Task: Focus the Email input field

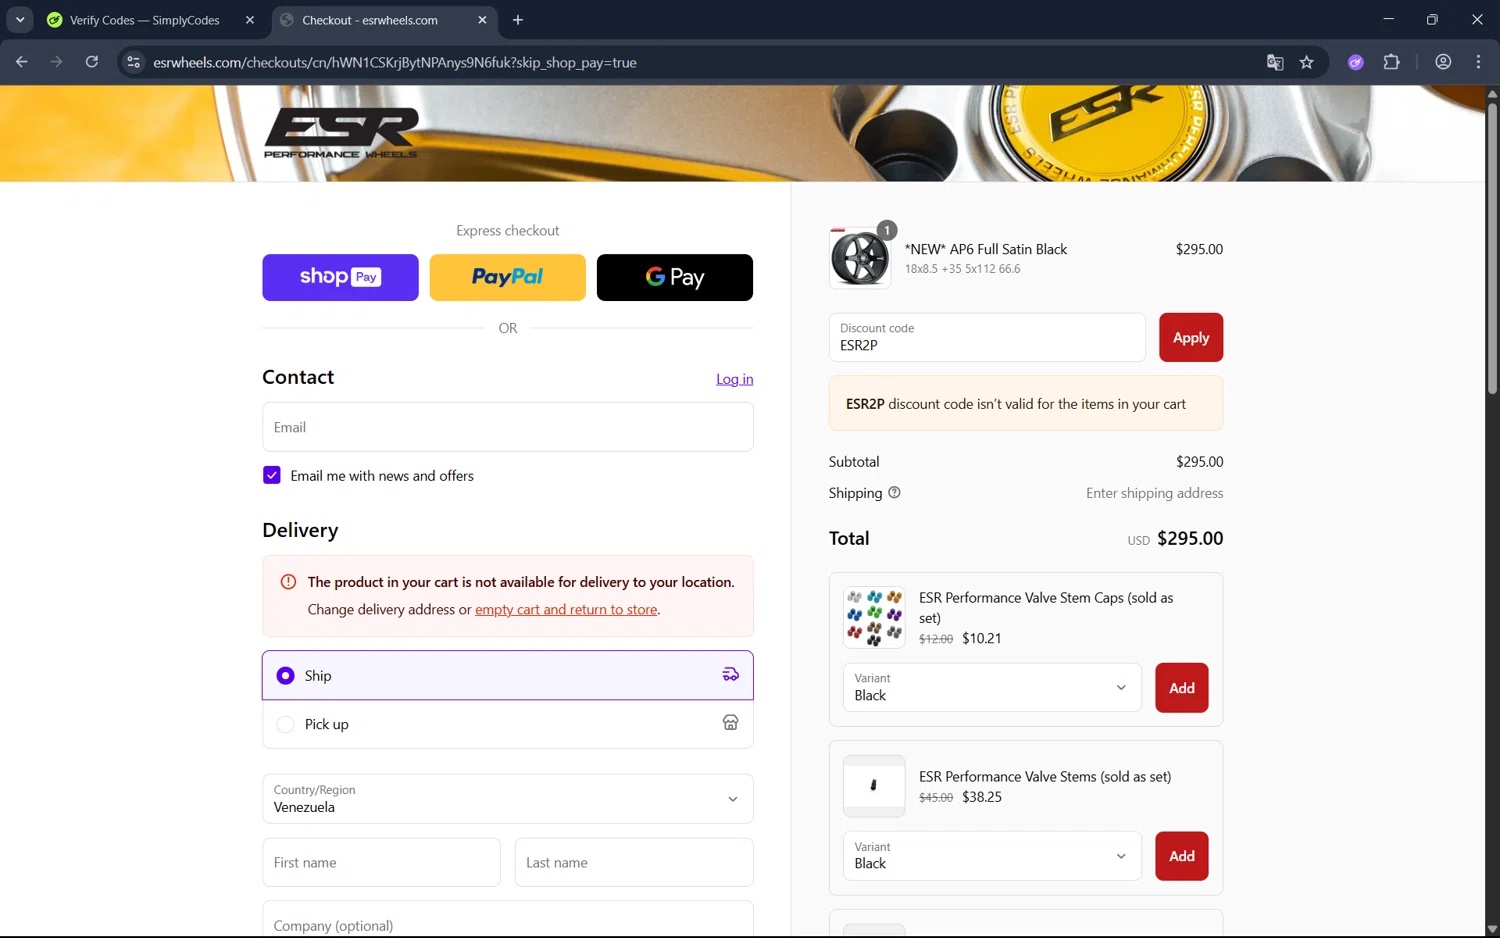Action: click(x=508, y=427)
